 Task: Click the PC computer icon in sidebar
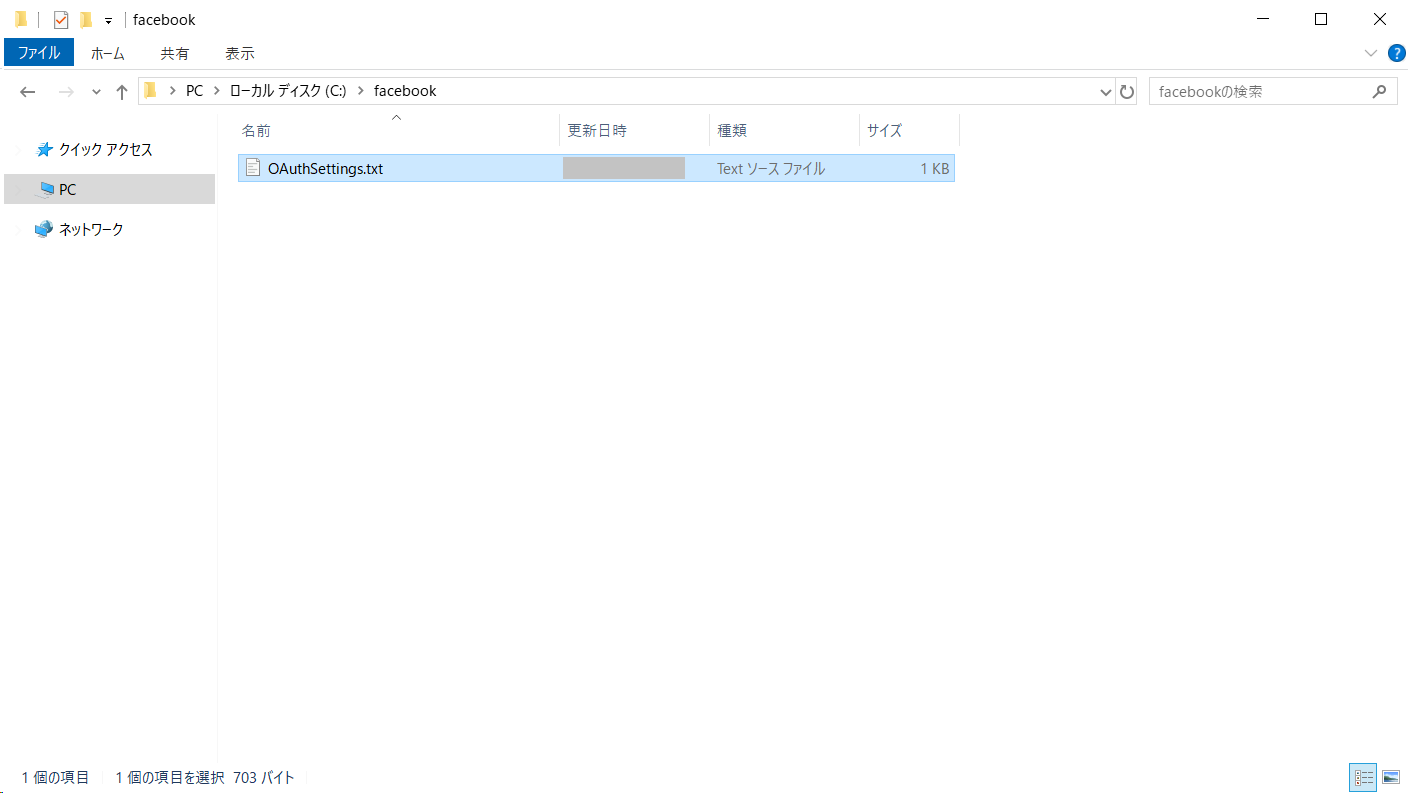pyautogui.click(x=45, y=189)
